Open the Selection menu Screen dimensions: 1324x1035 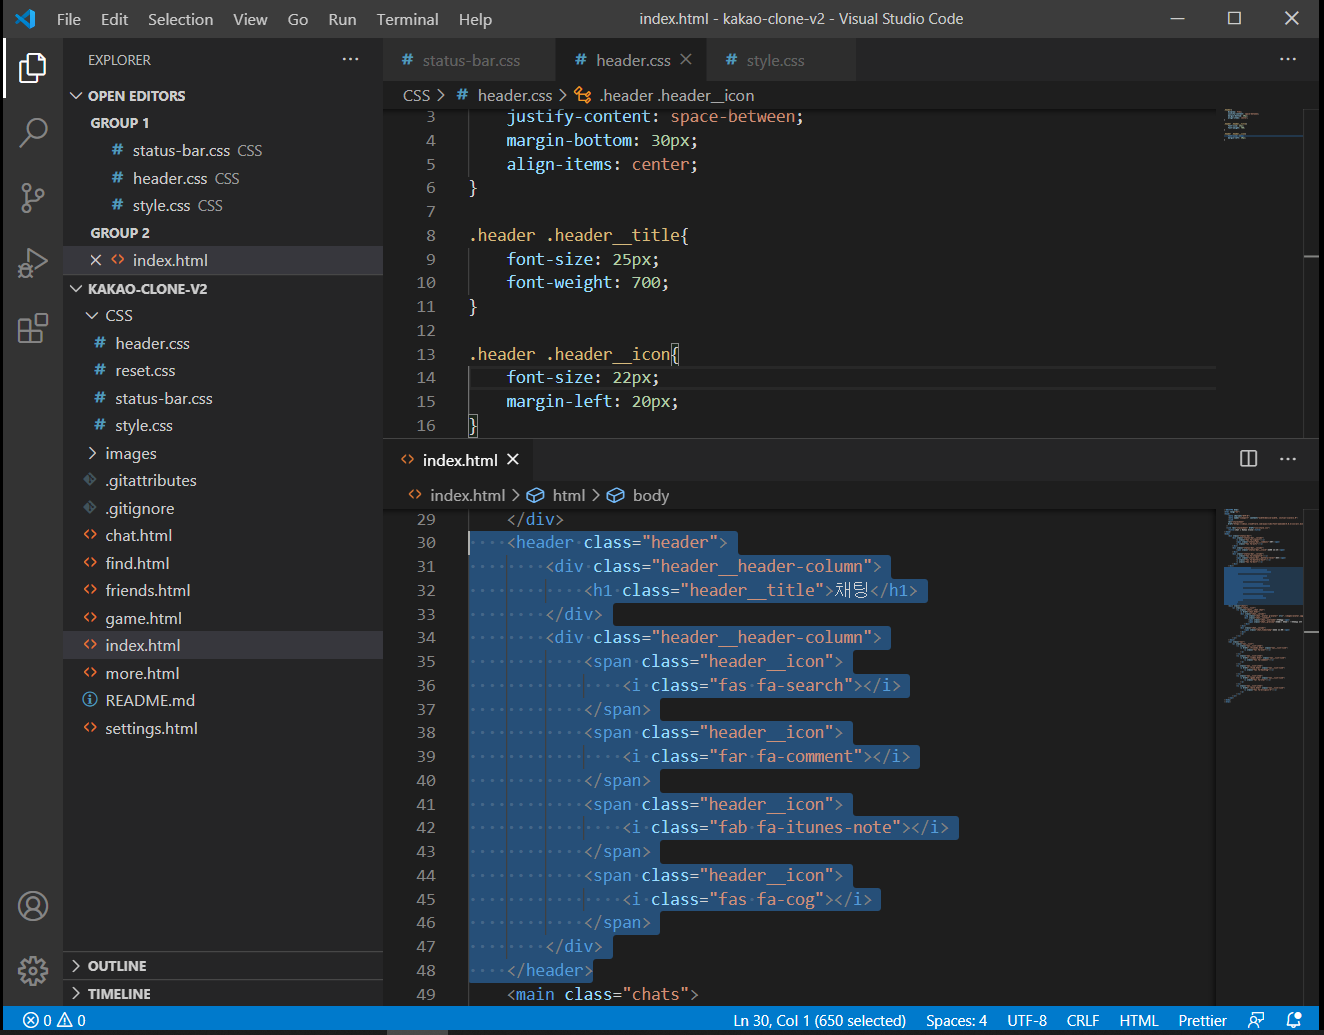180,19
